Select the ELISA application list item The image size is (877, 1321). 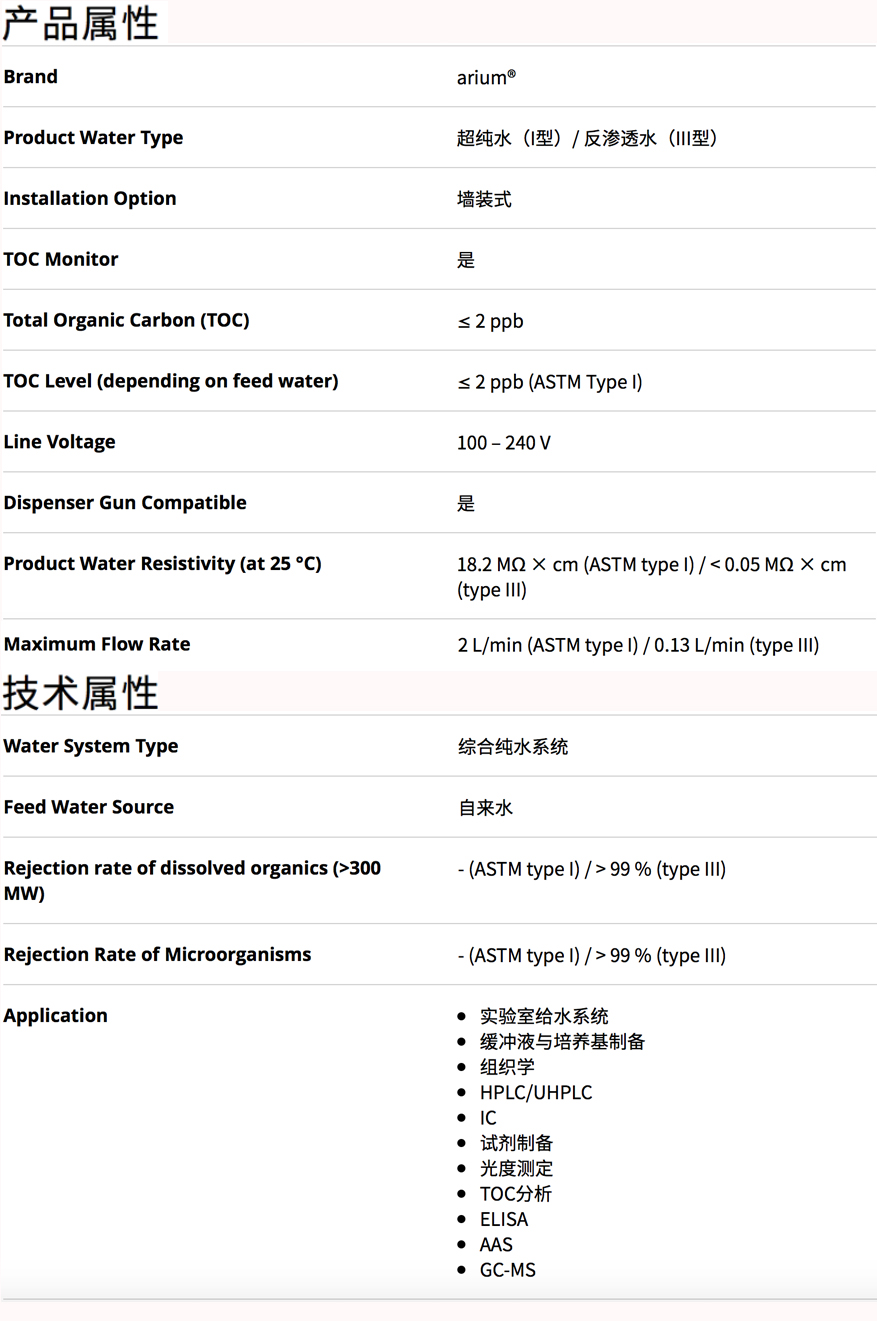503,1219
